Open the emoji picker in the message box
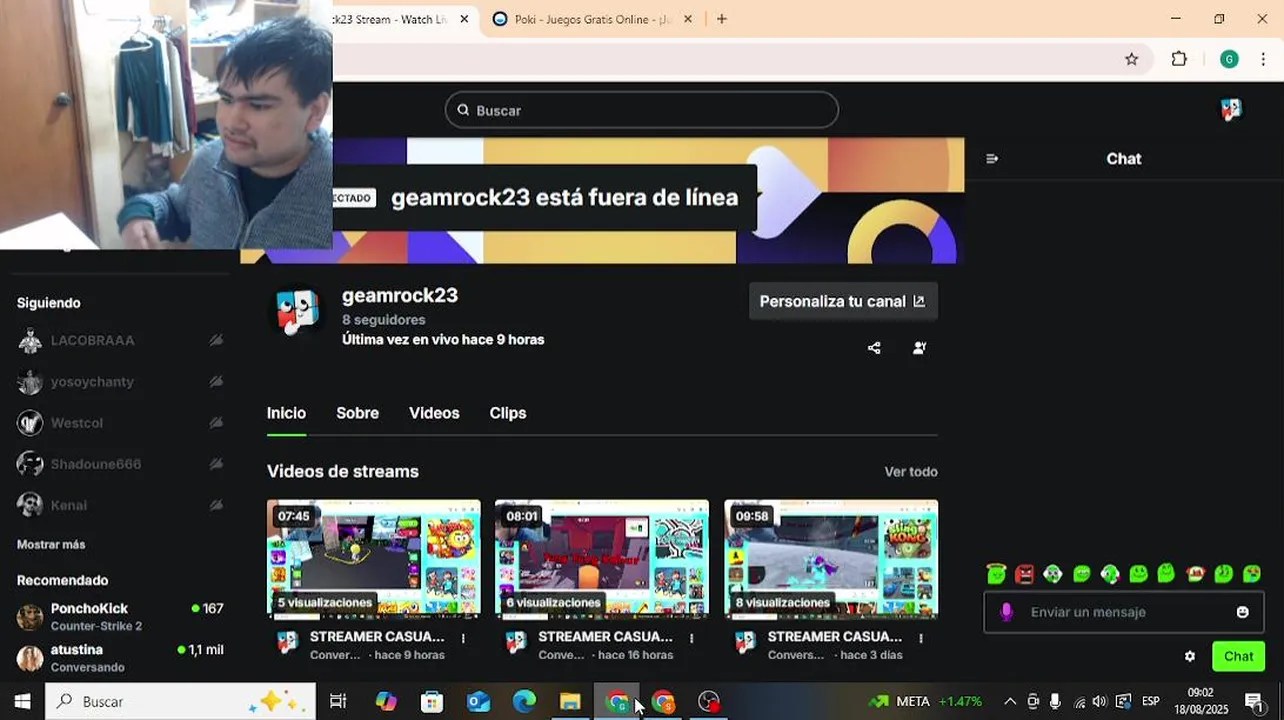This screenshot has width=1284, height=720. pos(1243,612)
